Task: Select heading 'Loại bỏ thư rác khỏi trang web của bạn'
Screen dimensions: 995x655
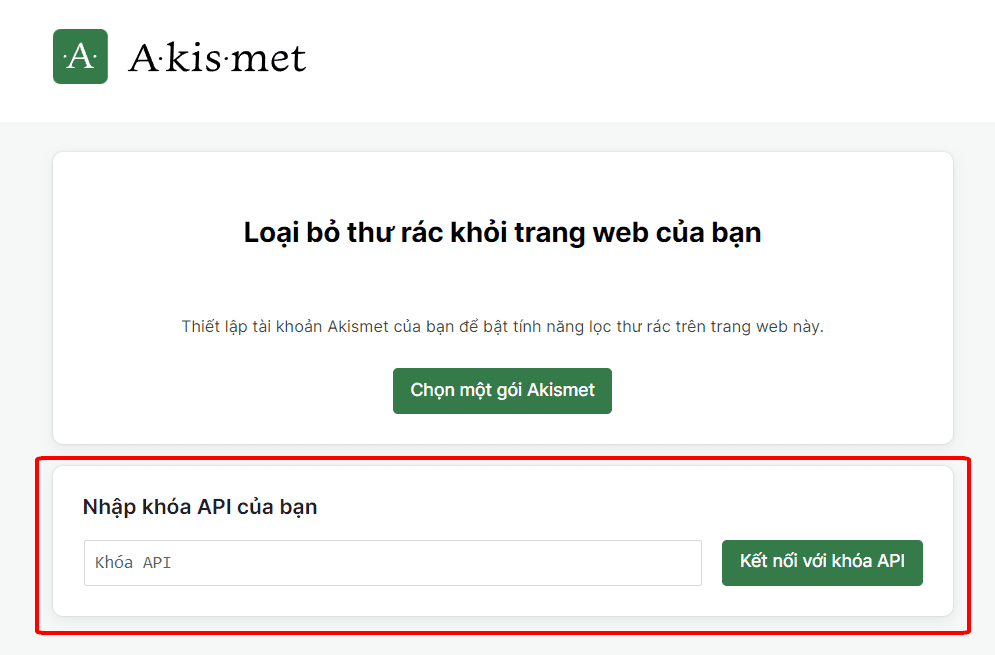Action: pyautogui.click(x=502, y=233)
